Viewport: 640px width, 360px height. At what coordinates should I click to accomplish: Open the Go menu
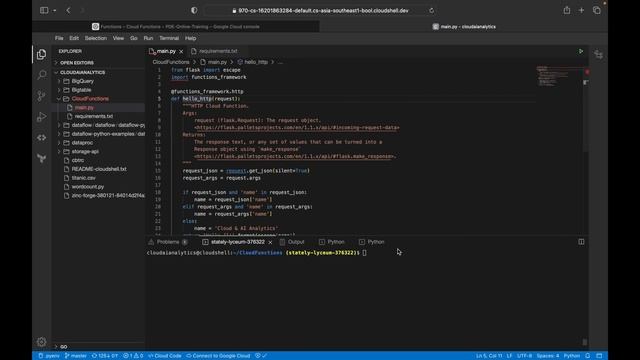tap(133, 38)
